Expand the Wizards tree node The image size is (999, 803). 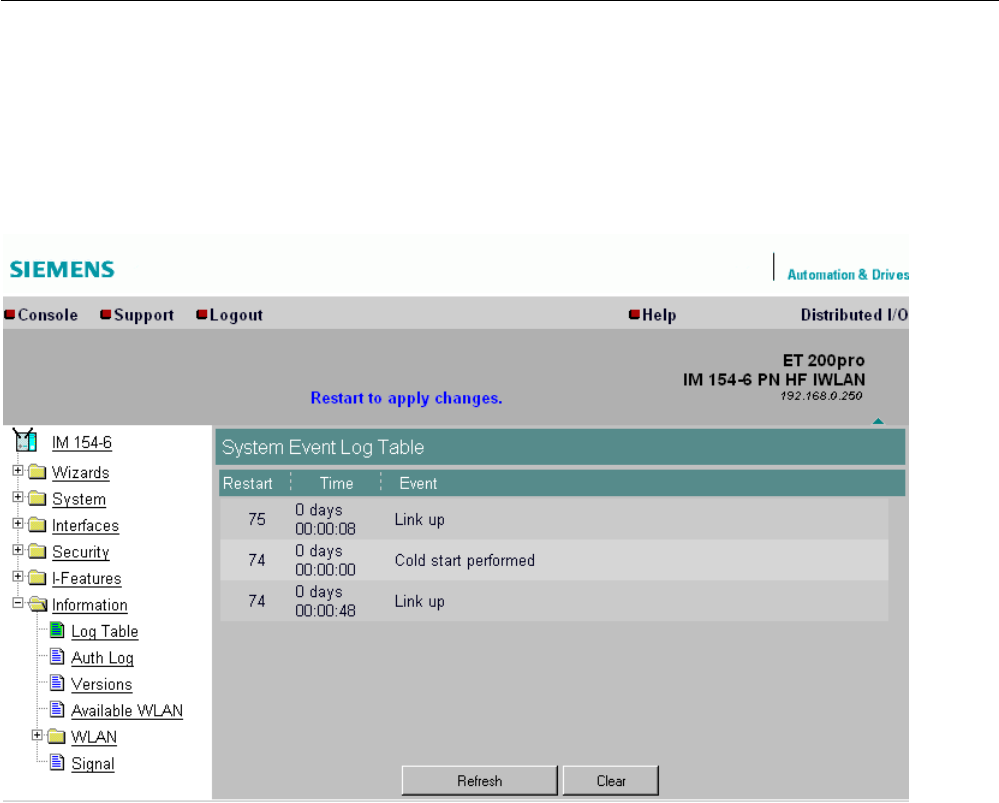(18, 471)
